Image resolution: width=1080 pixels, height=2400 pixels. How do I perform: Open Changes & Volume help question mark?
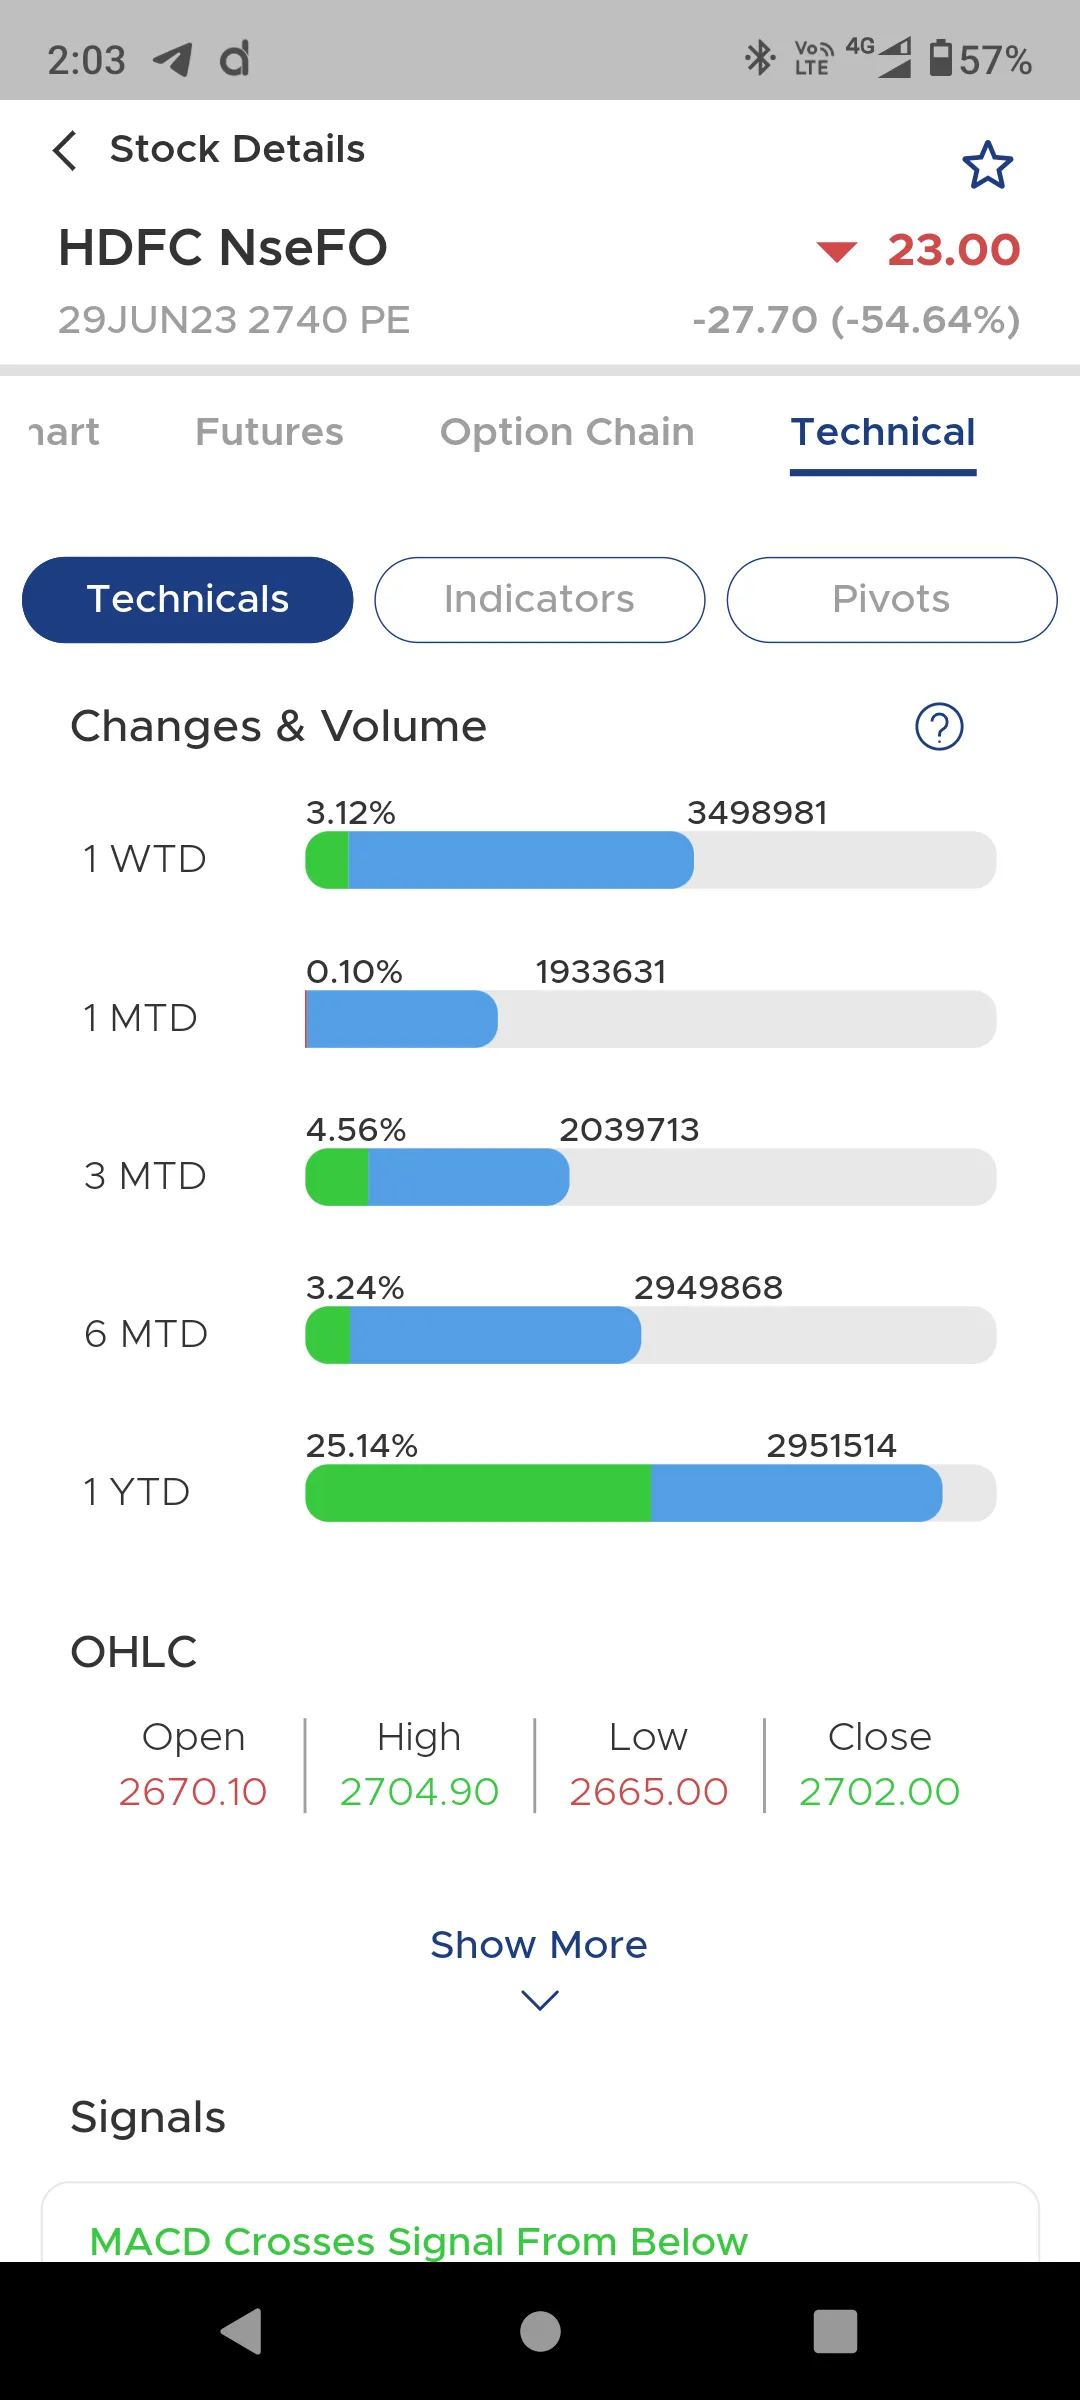click(939, 727)
